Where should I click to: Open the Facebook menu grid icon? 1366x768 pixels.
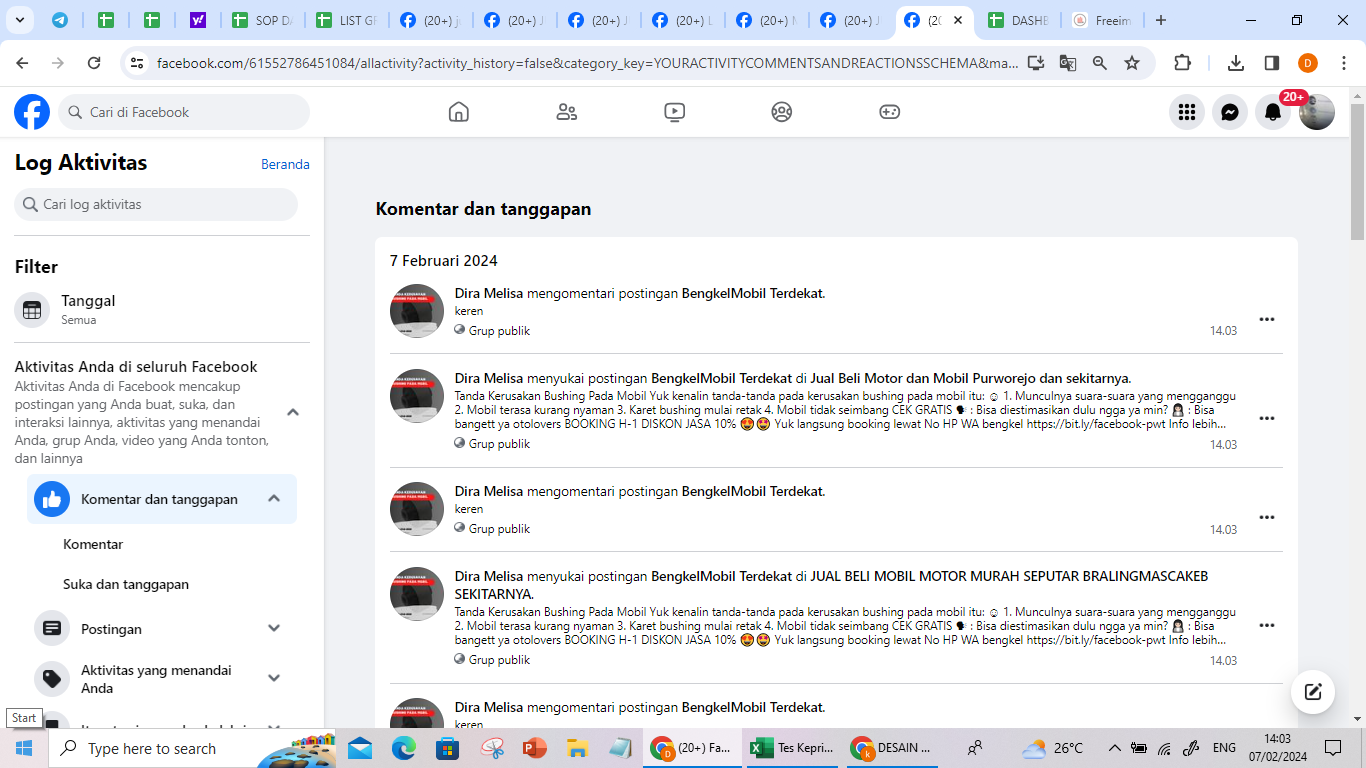point(1187,112)
